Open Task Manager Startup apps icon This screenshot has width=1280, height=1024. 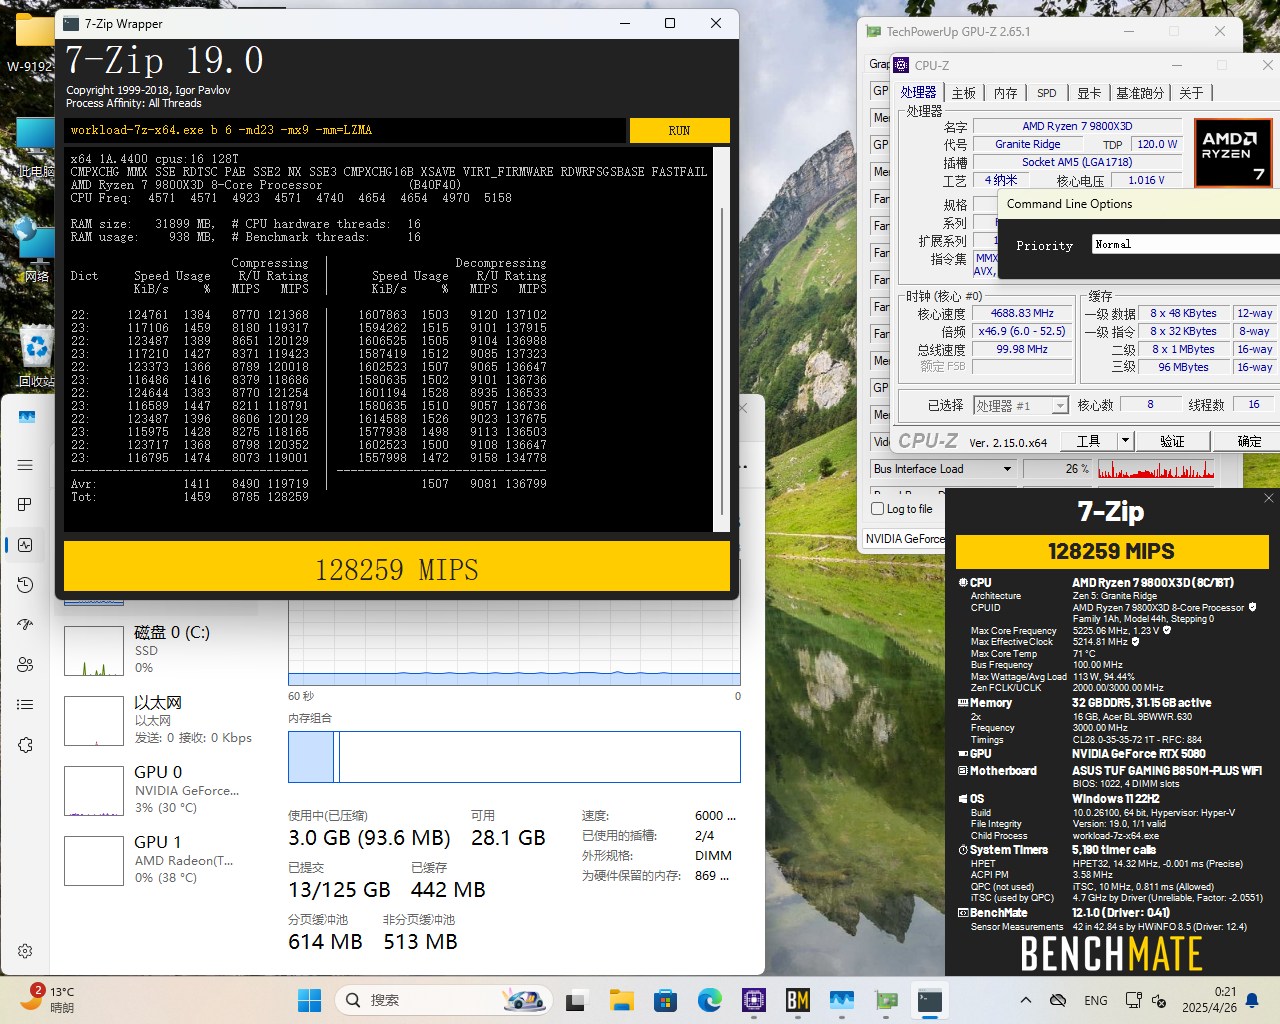25,625
